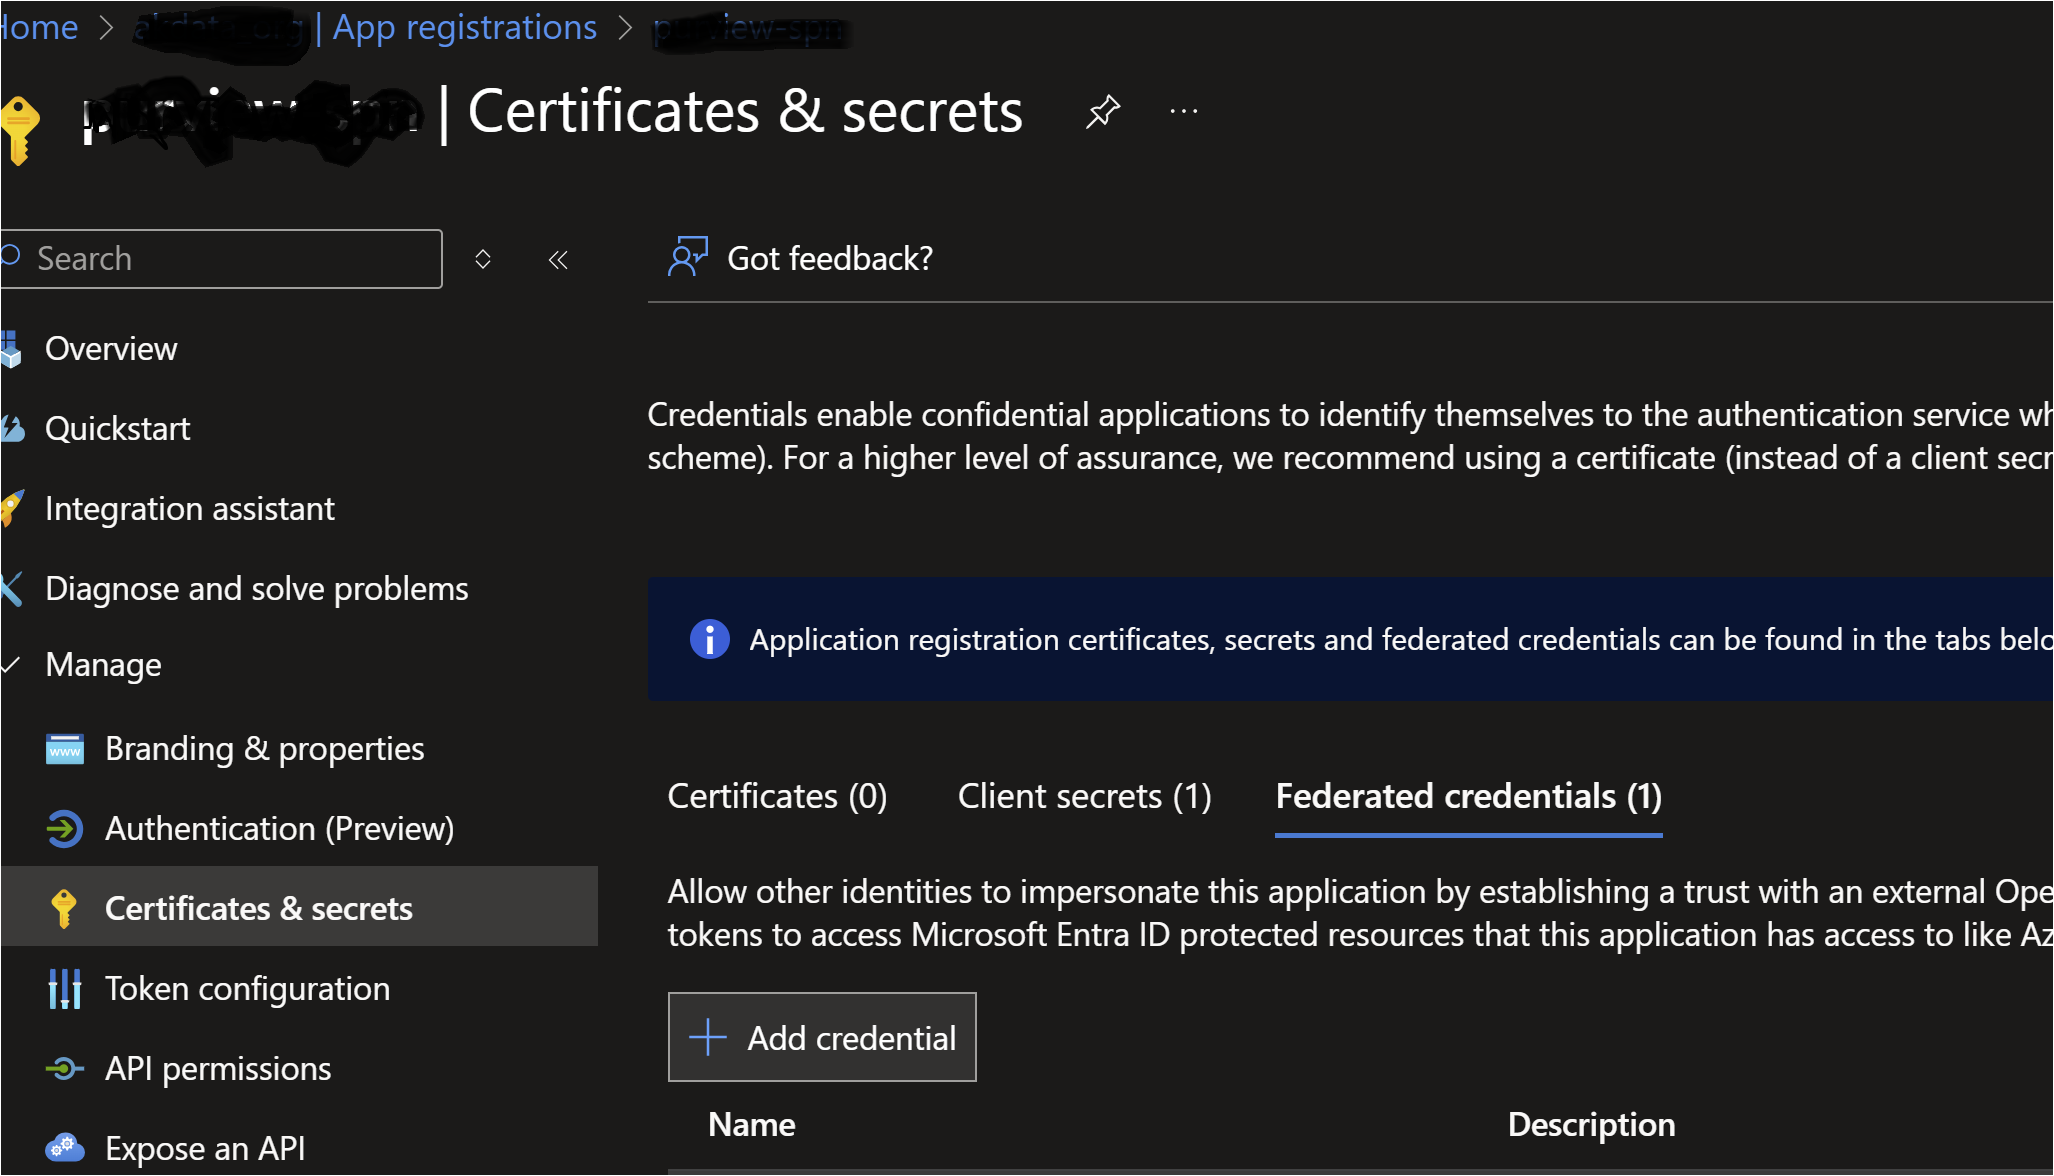Image resolution: width=2054 pixels, height=1176 pixels.
Task: Click the search magnifier icon
Action: (x=11, y=256)
